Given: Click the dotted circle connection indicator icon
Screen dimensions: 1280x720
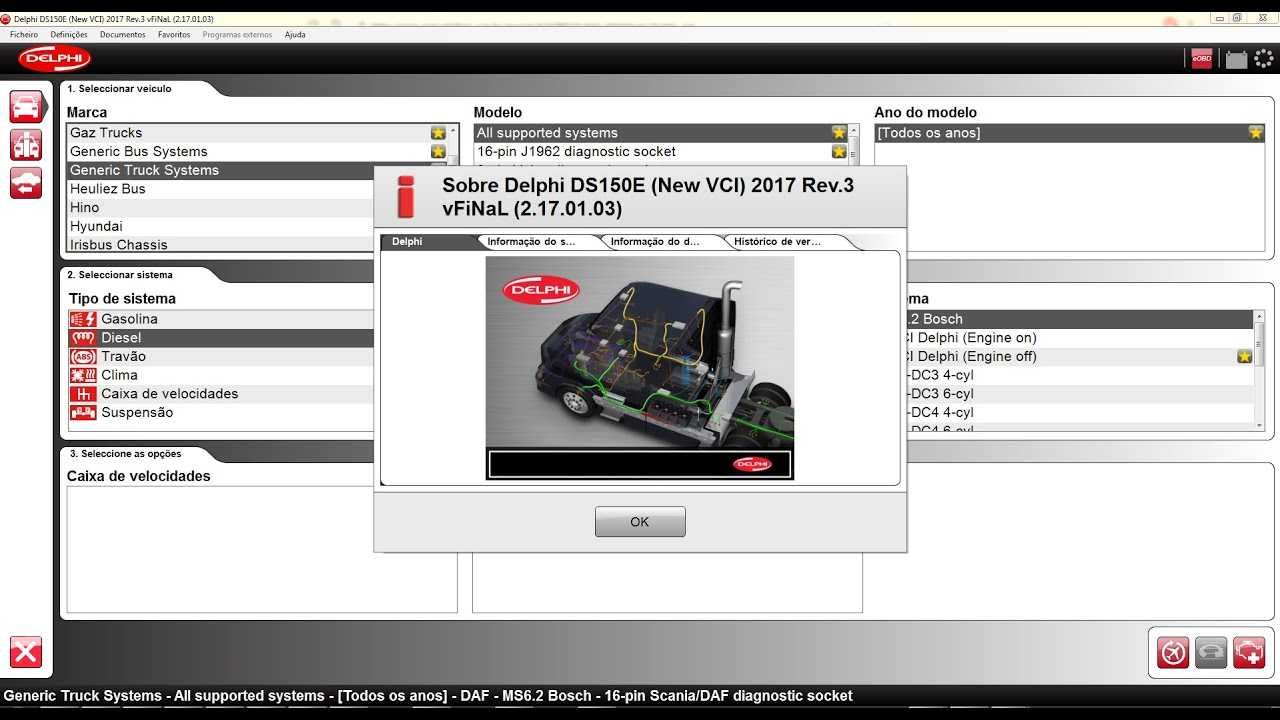Looking at the screenshot, I should (x=1264, y=58).
